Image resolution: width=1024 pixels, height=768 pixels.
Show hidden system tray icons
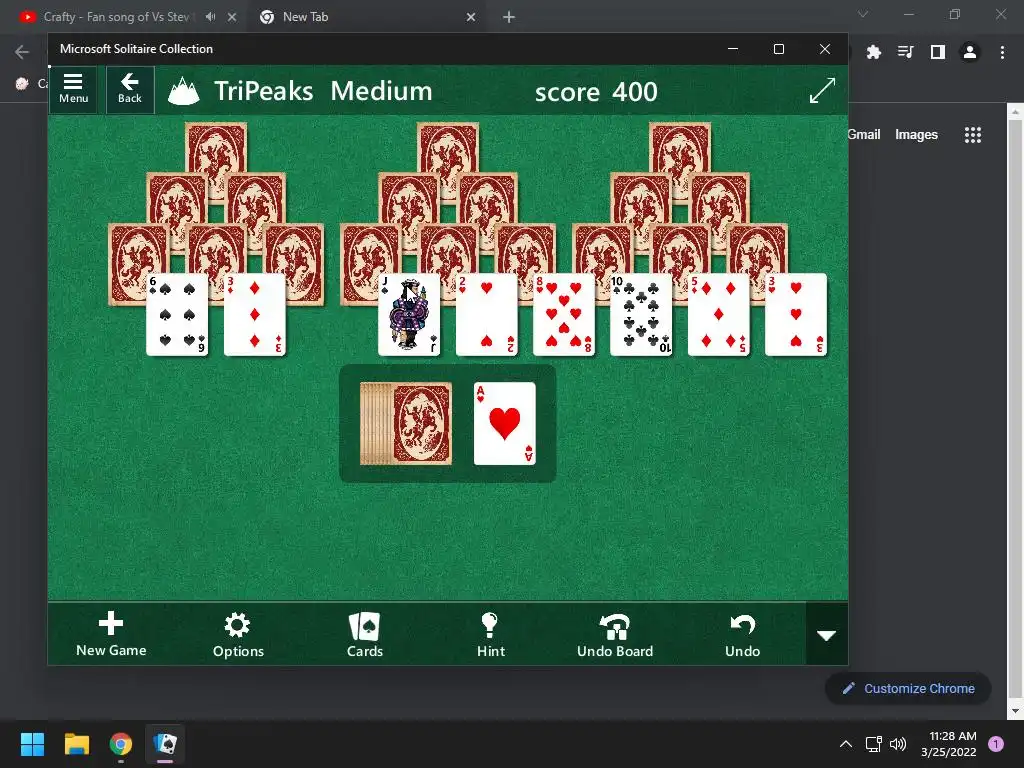tap(846, 744)
